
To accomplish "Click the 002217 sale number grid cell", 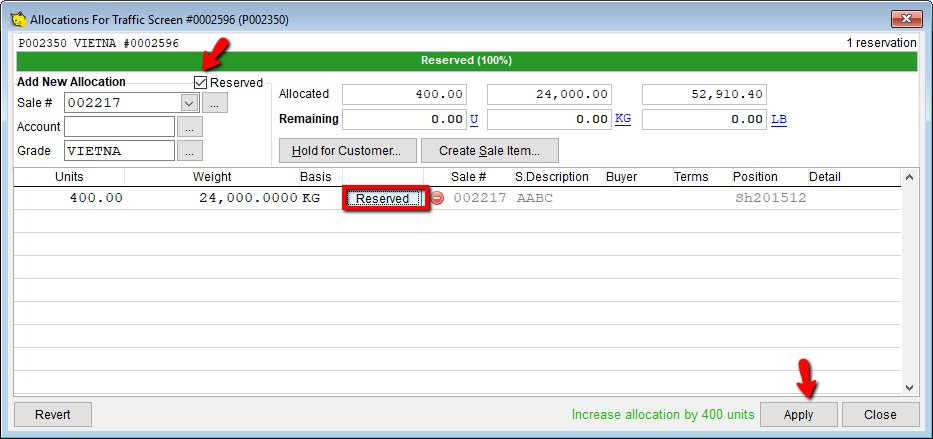I will tap(480, 198).
